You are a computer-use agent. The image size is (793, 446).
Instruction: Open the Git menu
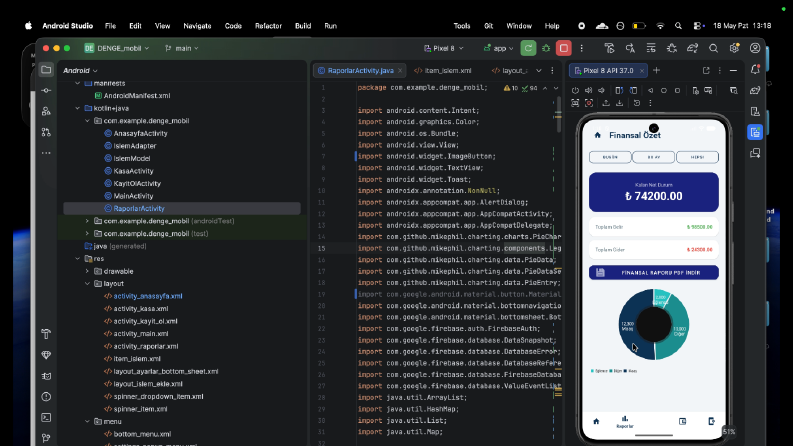tap(489, 26)
